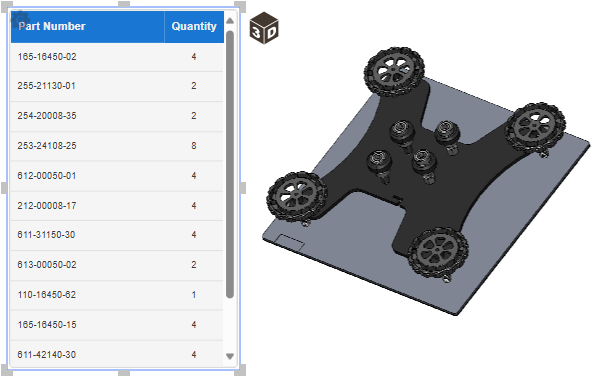Select part number 165-16450-02
The height and width of the screenshot is (377, 599).
point(47,57)
